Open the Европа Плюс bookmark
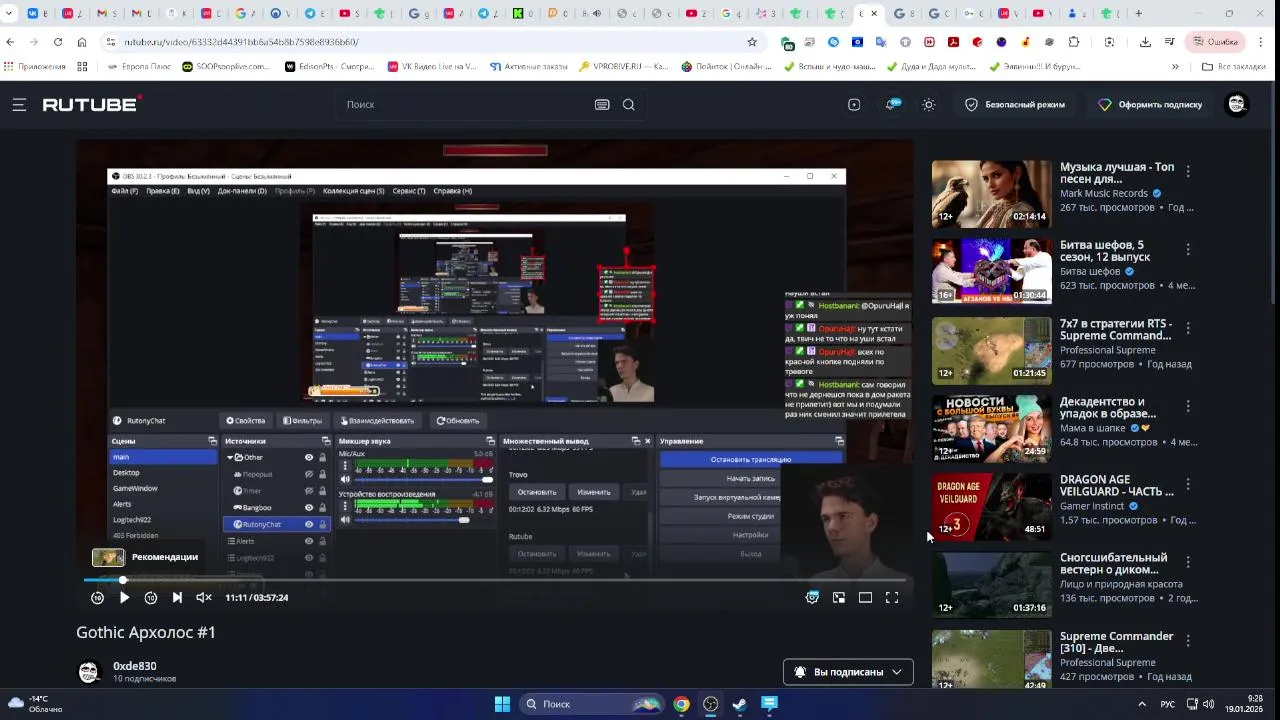The width and height of the screenshot is (1280, 720). click(x=138, y=67)
